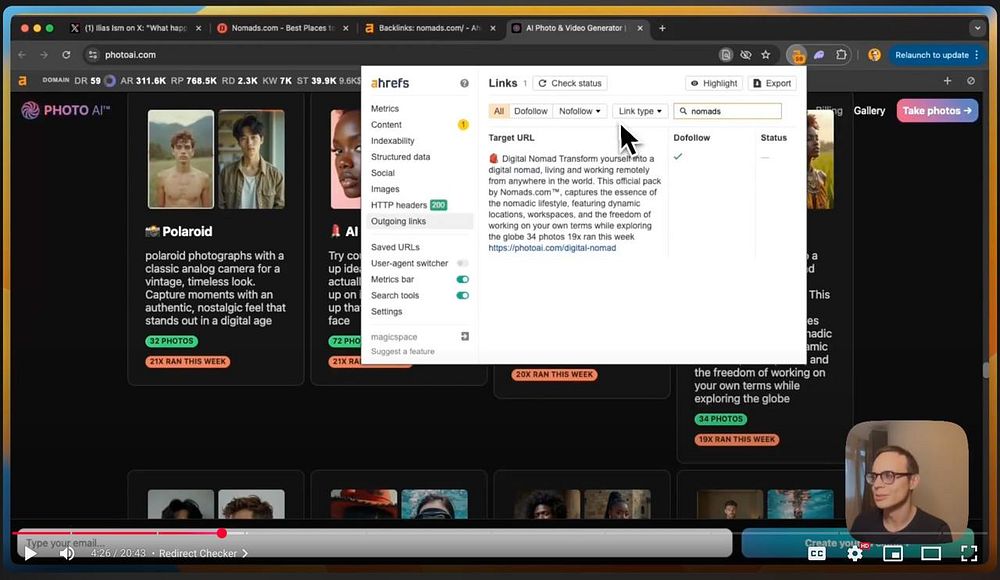Viewport: 1000px width, 580px height.
Task: Select Outgoing links section
Action: [418, 221]
